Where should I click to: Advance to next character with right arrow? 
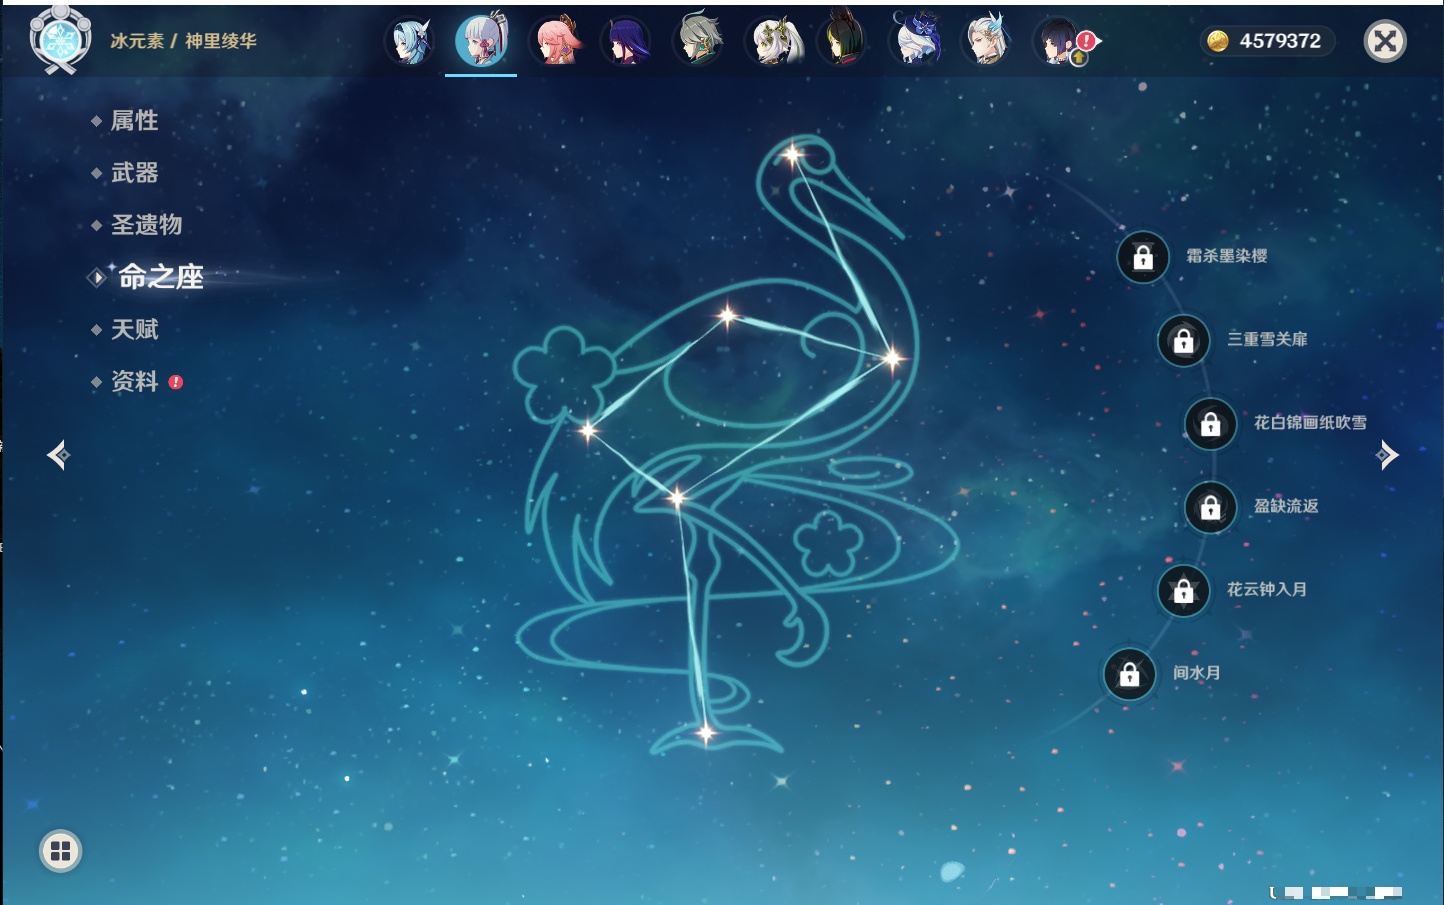click(x=1387, y=455)
